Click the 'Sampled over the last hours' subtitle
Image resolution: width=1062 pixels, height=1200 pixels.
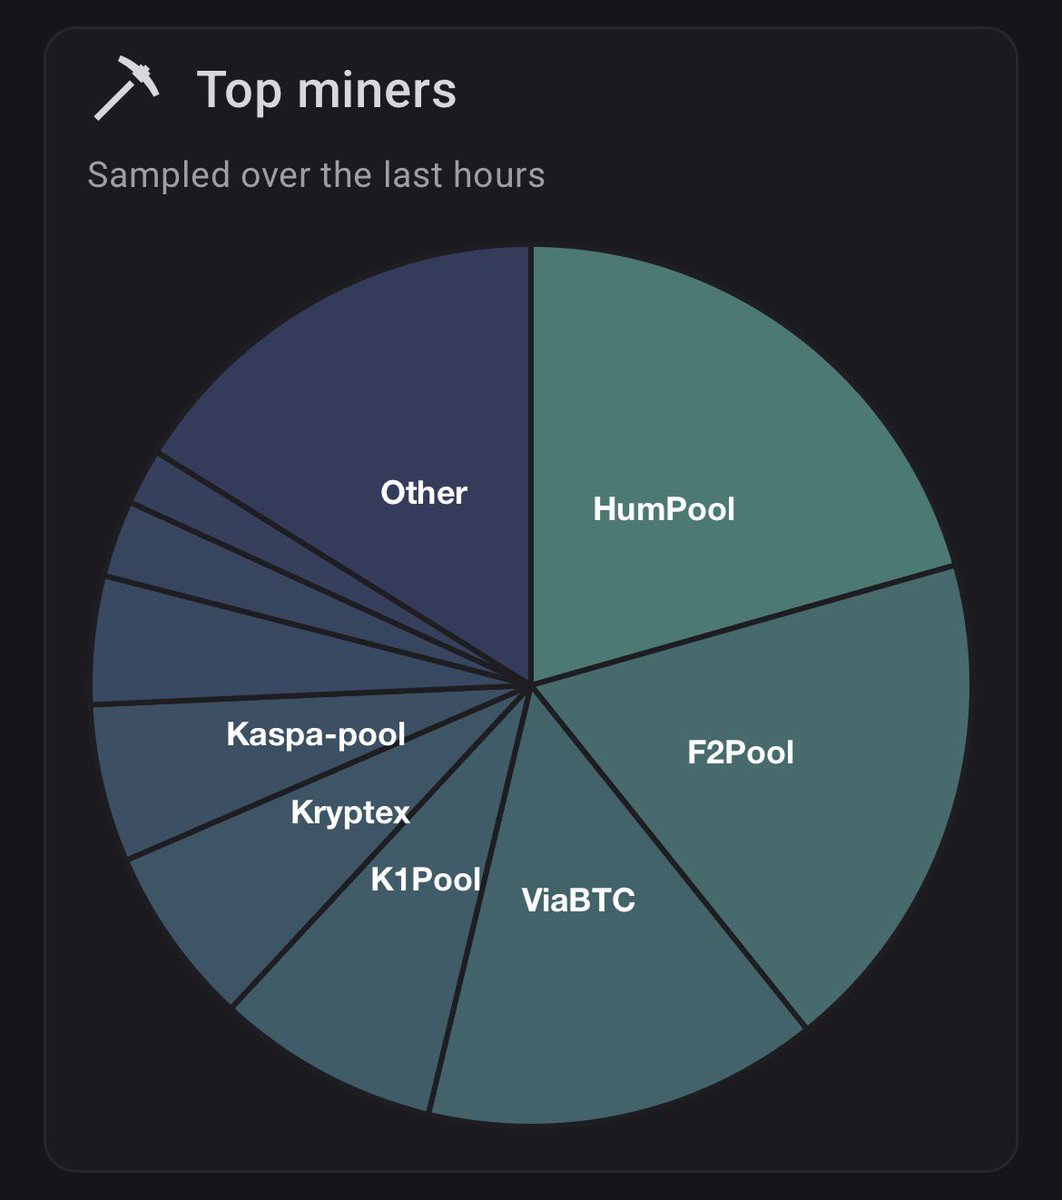316,176
